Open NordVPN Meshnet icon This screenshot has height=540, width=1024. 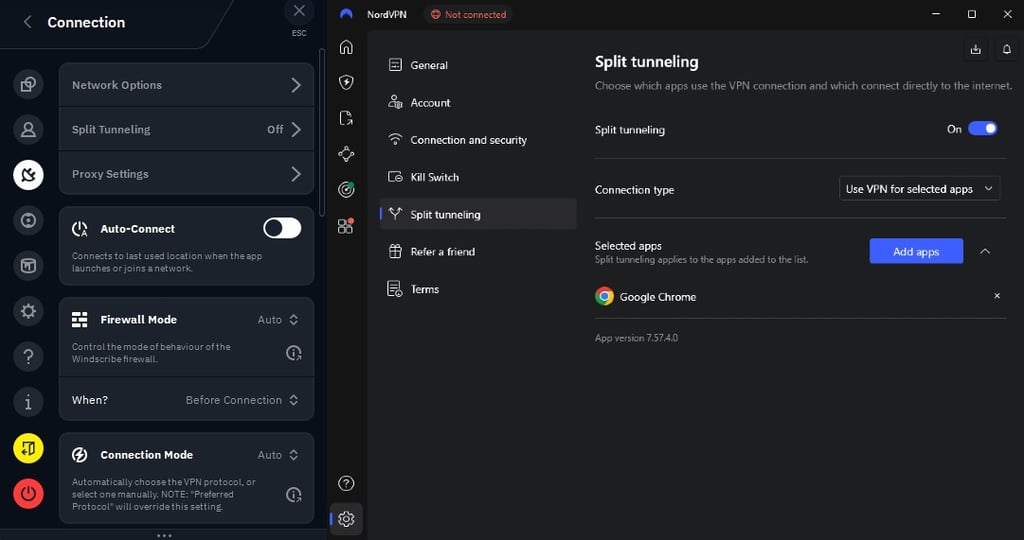click(346, 153)
